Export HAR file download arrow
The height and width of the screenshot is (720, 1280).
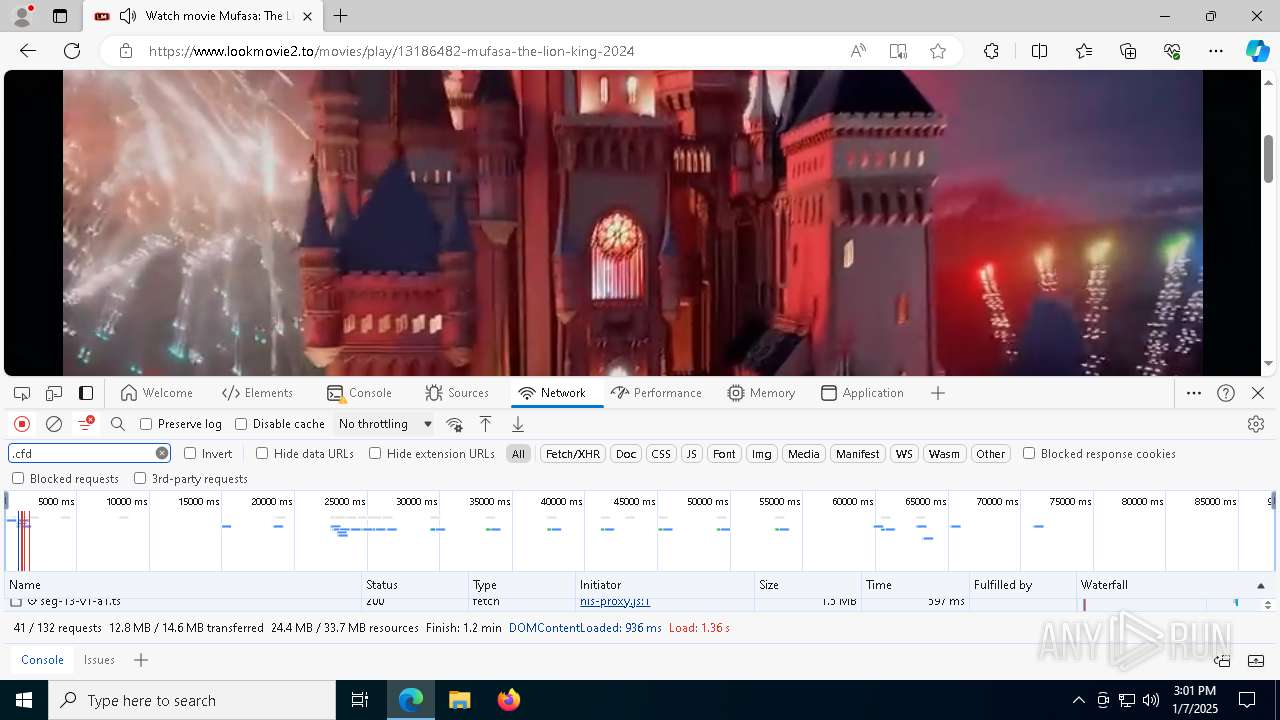[517, 424]
